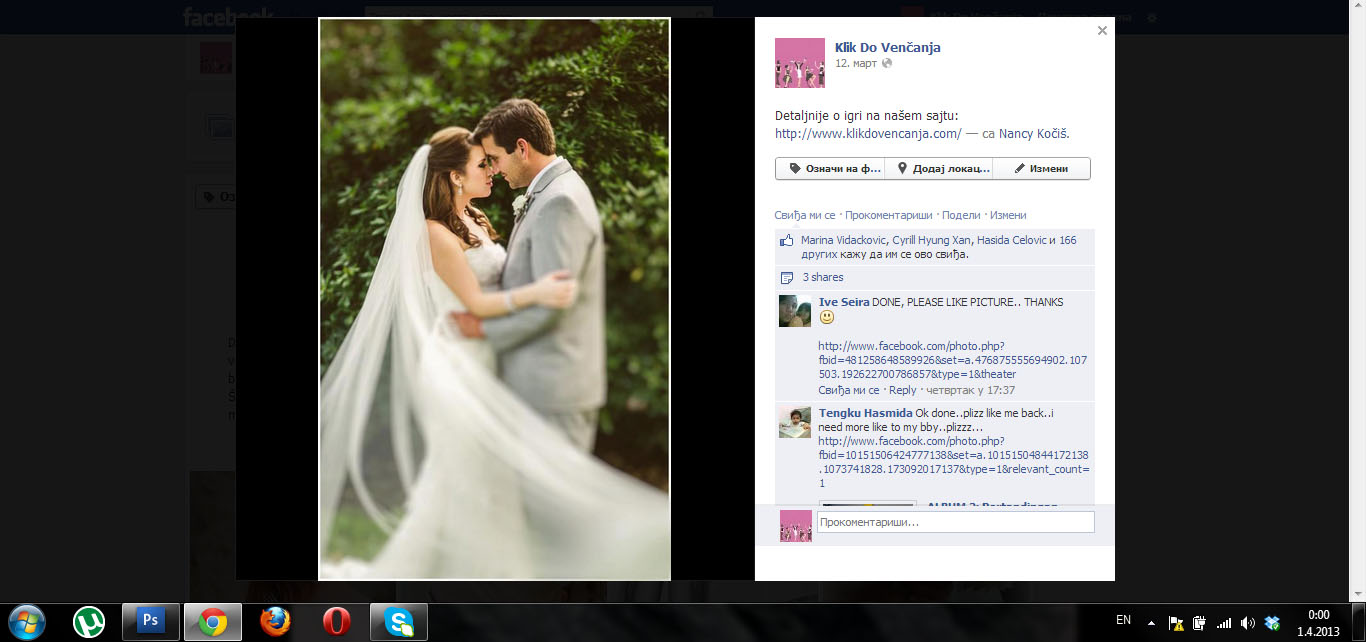Close the photo viewer with the X
The width and height of the screenshot is (1366, 642).
[x=1102, y=31]
